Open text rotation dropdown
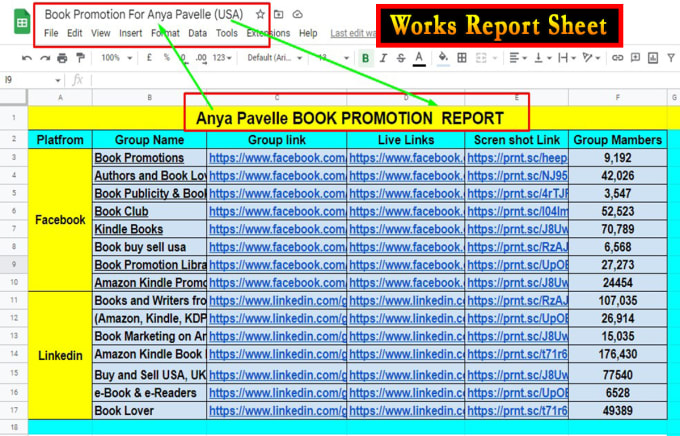680x436 pixels. [x=591, y=58]
